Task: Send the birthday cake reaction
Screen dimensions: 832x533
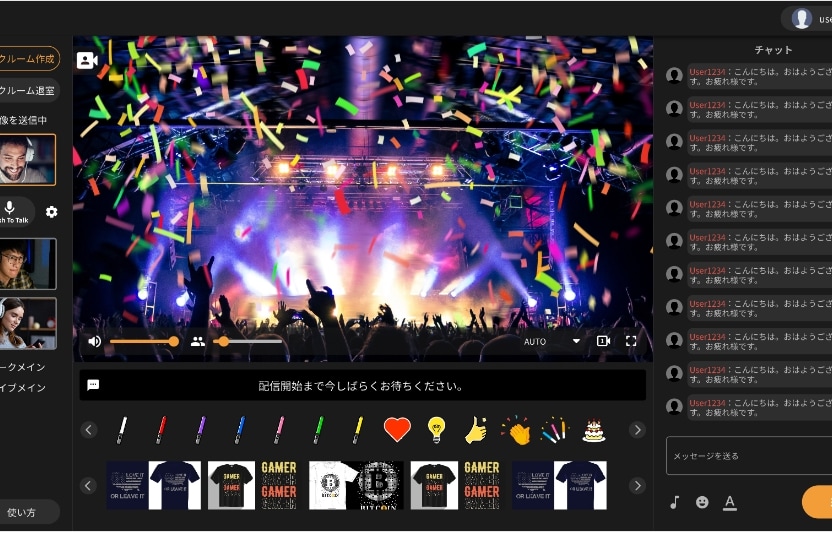Action: 594,431
